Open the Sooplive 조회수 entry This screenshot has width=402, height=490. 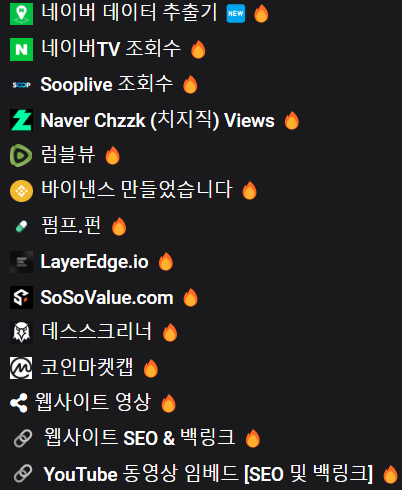(x=107, y=84)
